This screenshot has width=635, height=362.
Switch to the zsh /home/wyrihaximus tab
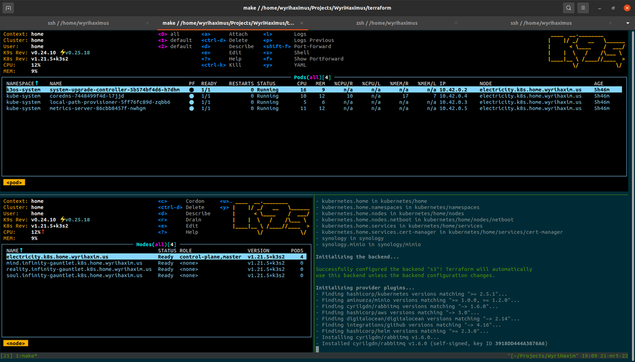(x=387, y=23)
